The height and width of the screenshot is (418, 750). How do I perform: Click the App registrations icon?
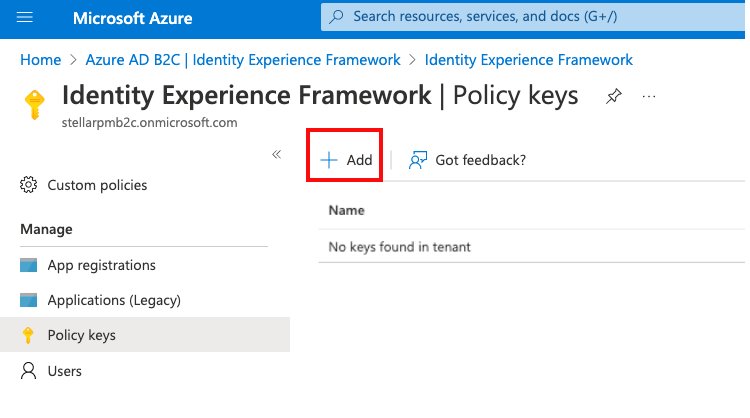[29, 265]
